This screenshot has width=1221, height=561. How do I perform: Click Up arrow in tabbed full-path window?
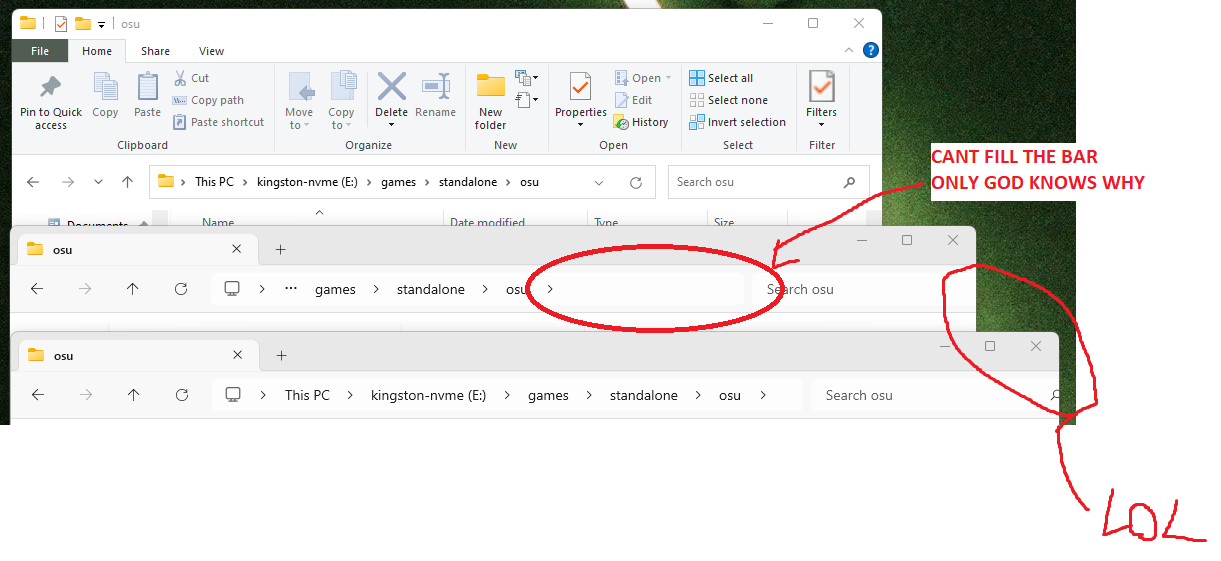click(x=133, y=395)
